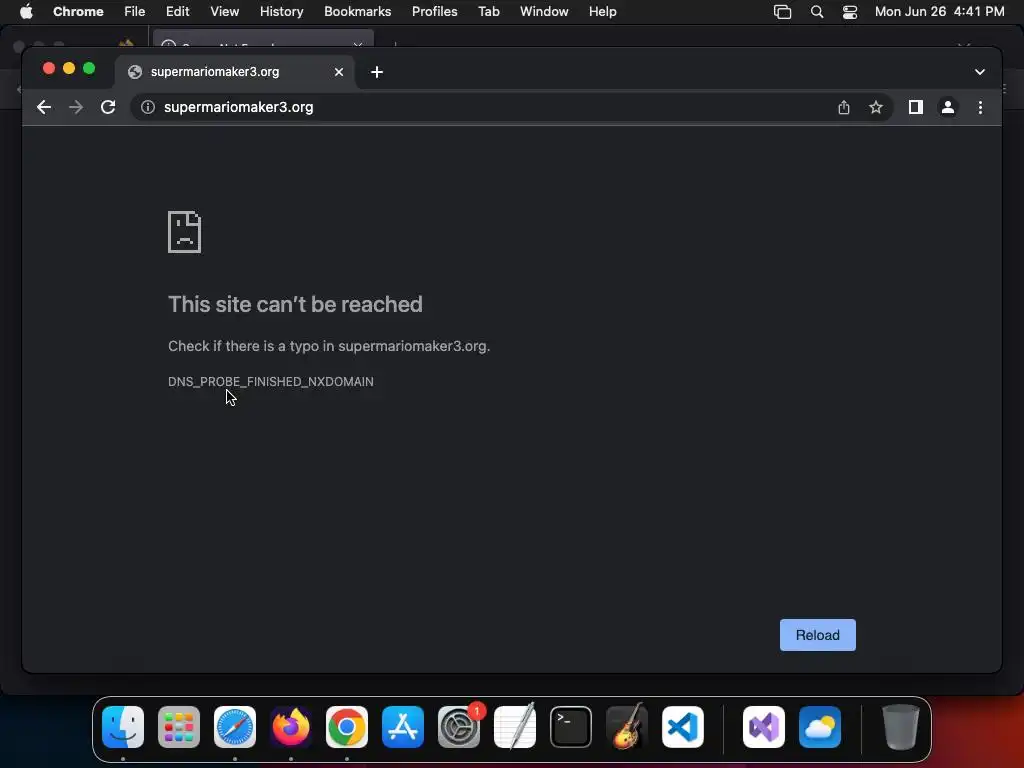Select the supermariomaker3.org tab
This screenshot has width=1024, height=768.
[x=235, y=72]
